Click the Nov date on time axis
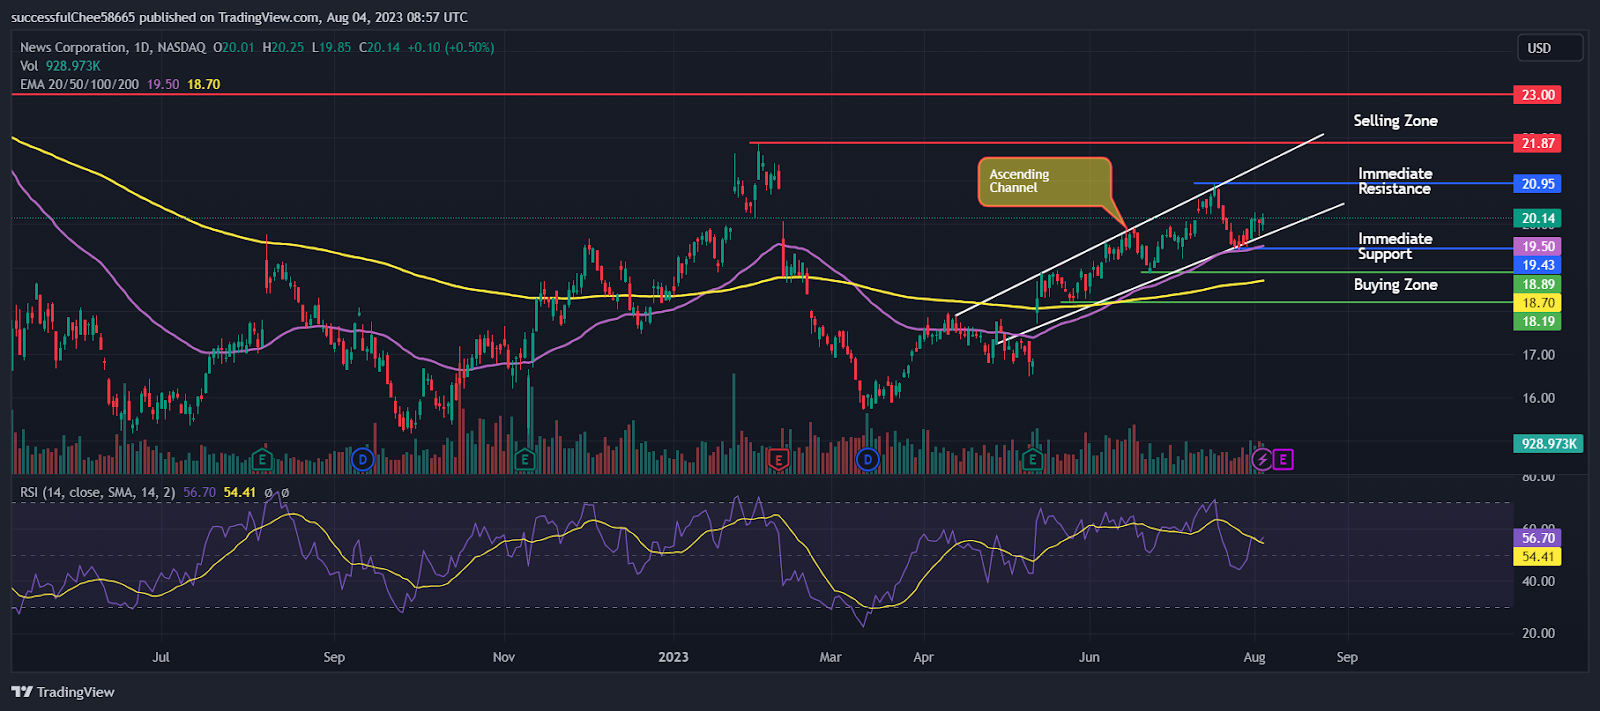Image resolution: width=1600 pixels, height=711 pixels. (x=504, y=657)
